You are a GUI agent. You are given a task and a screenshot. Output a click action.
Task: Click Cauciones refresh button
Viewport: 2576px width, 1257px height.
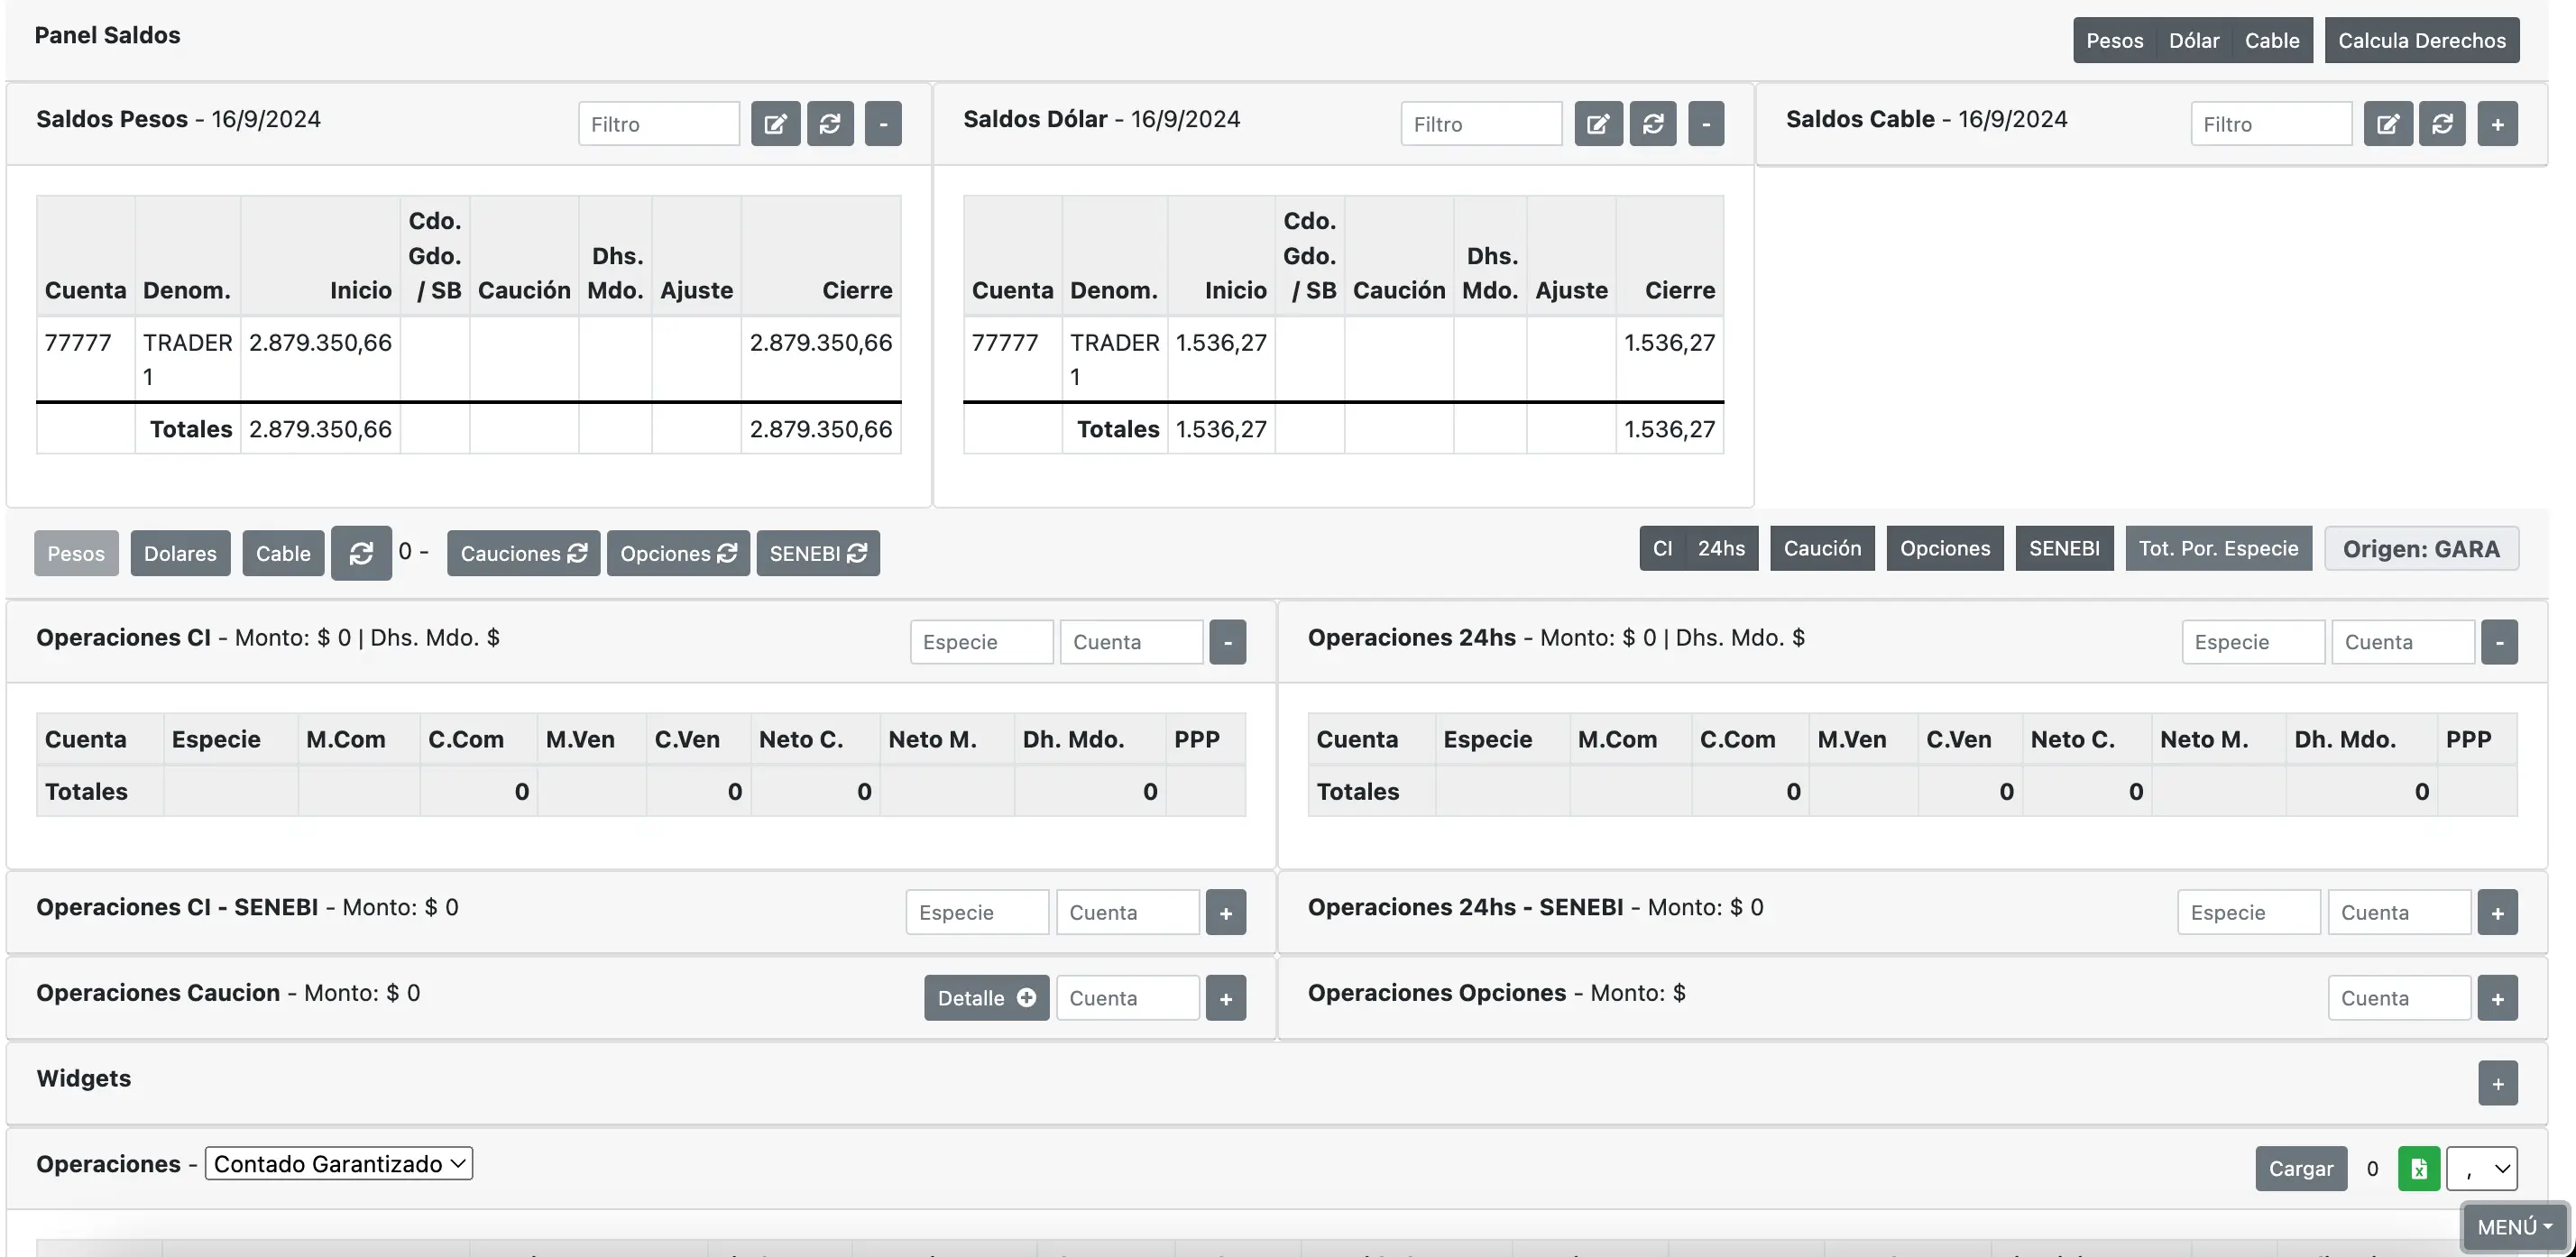(523, 553)
